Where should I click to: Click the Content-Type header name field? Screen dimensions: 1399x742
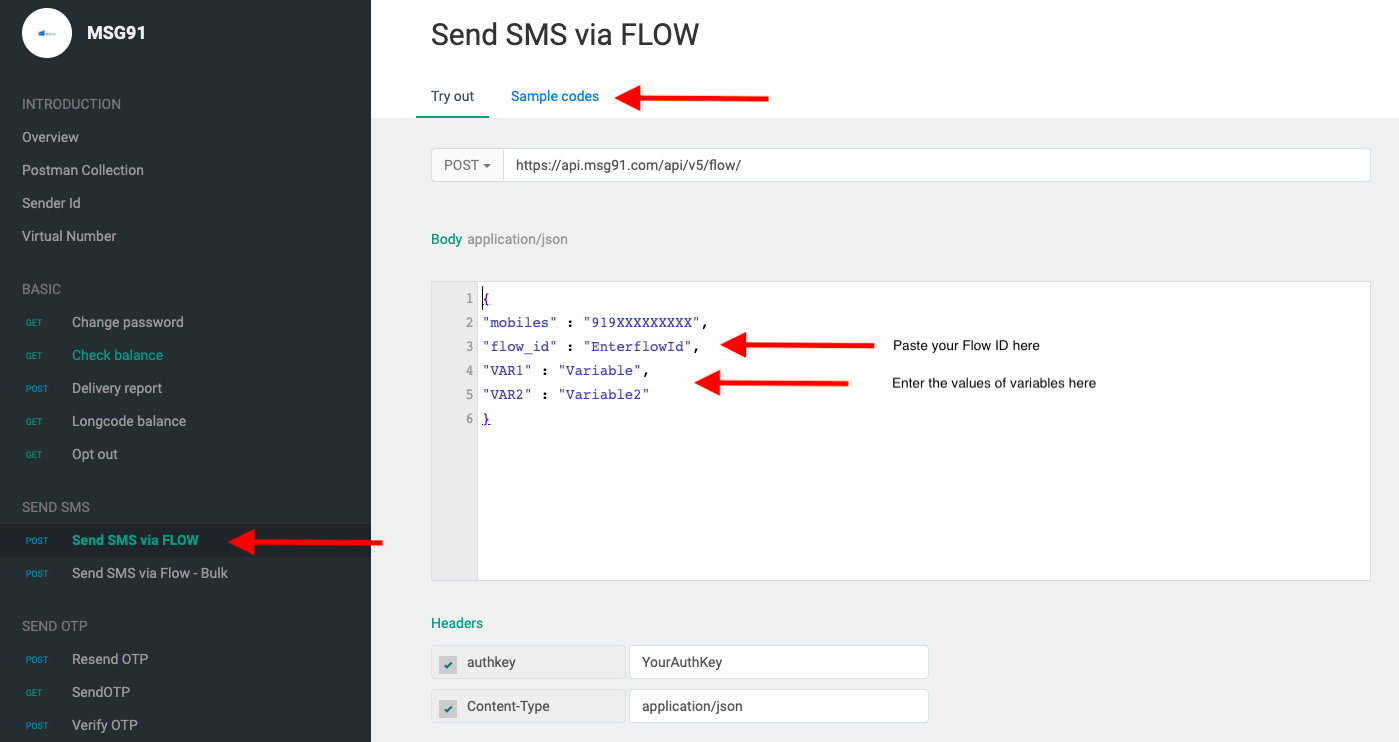click(x=528, y=706)
